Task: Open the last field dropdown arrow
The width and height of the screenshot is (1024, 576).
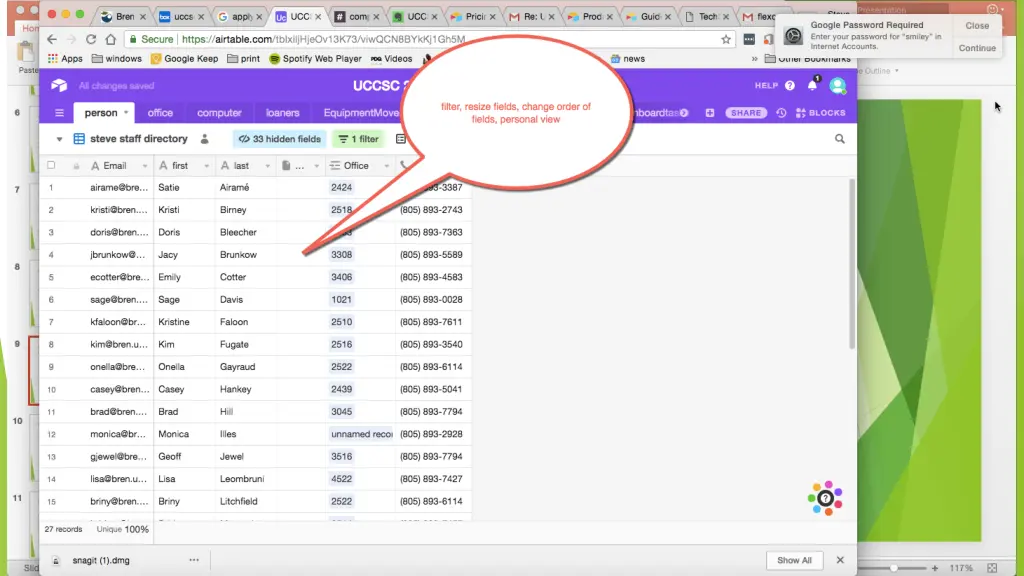Action: (267, 166)
